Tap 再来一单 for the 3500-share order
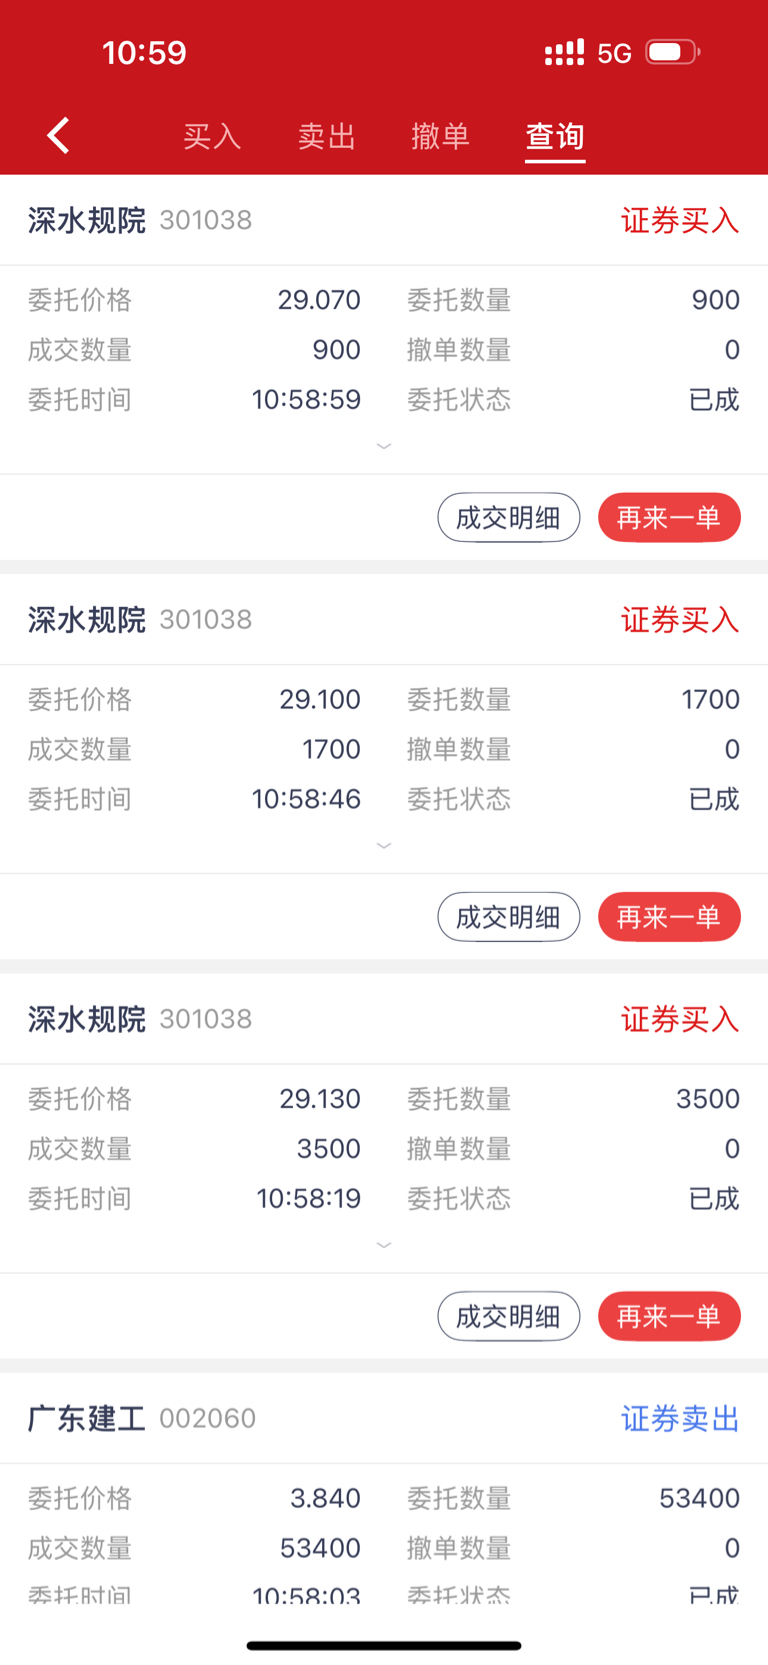 (x=669, y=1316)
